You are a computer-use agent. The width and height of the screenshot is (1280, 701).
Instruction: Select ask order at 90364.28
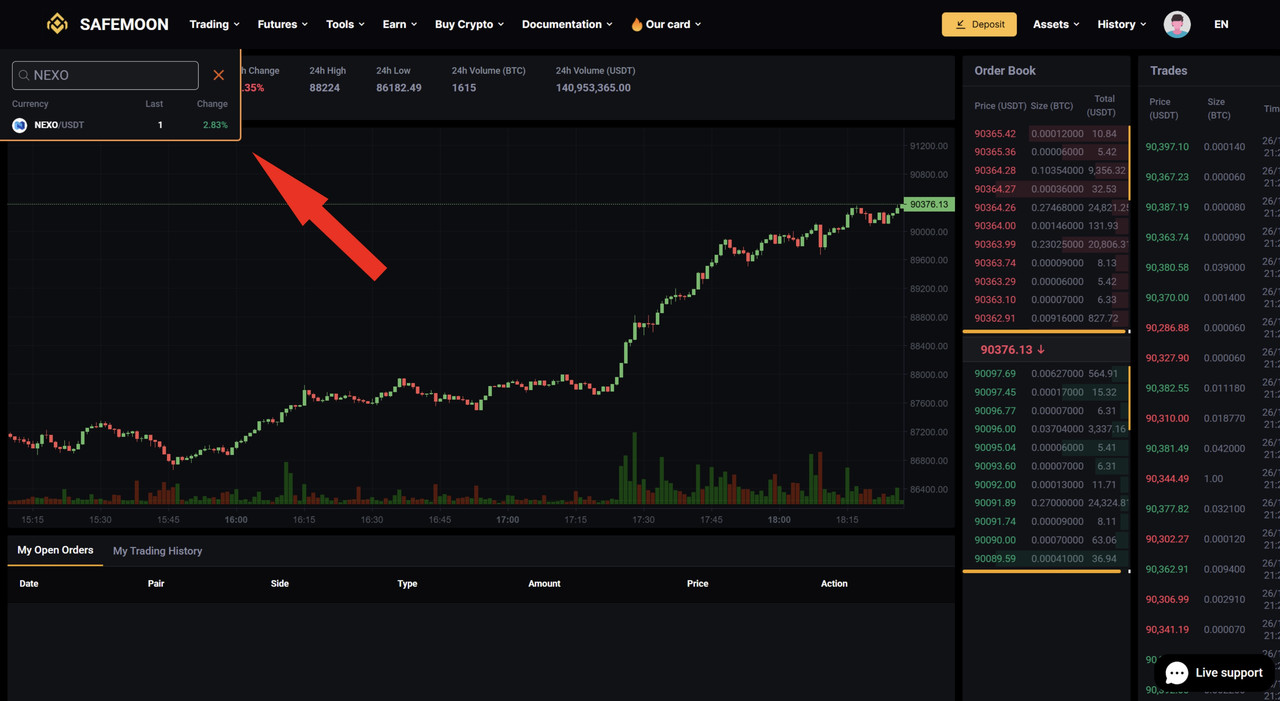(1046, 171)
